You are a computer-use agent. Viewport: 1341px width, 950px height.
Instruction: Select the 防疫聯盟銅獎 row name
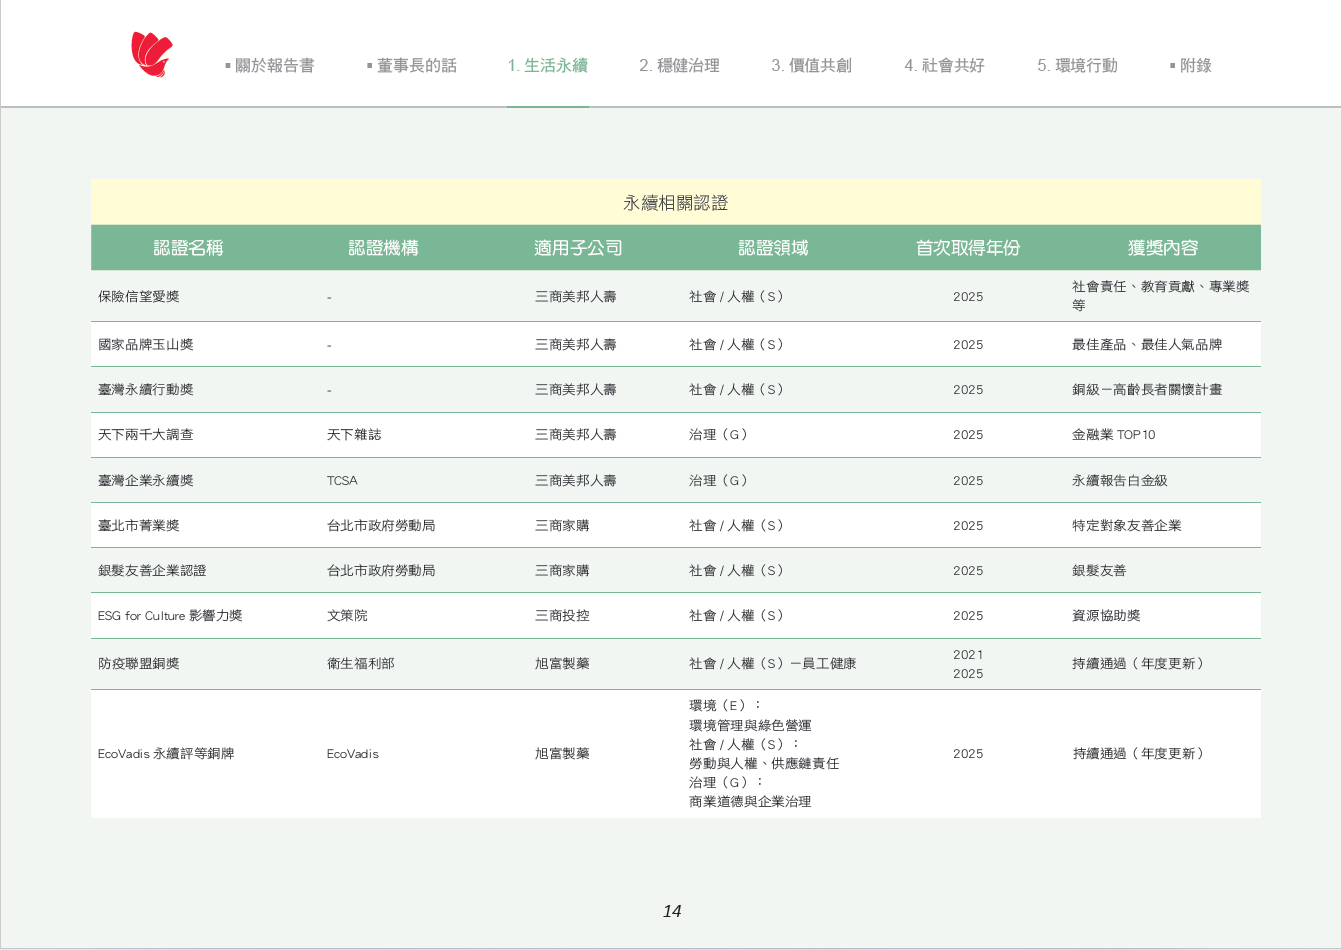[x=139, y=664]
